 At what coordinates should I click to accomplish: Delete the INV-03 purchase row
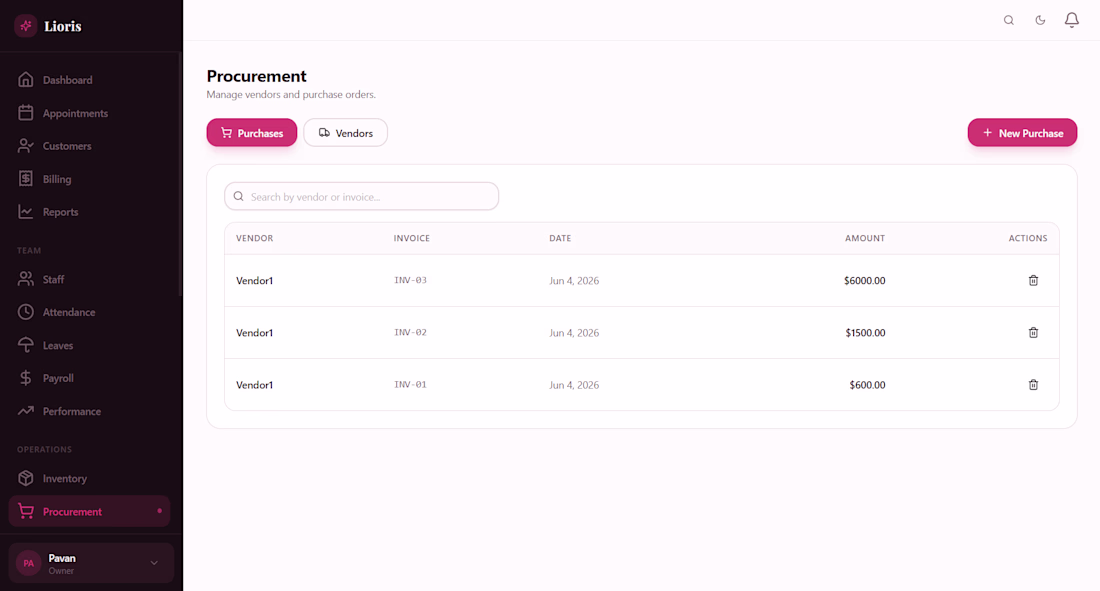click(1033, 281)
